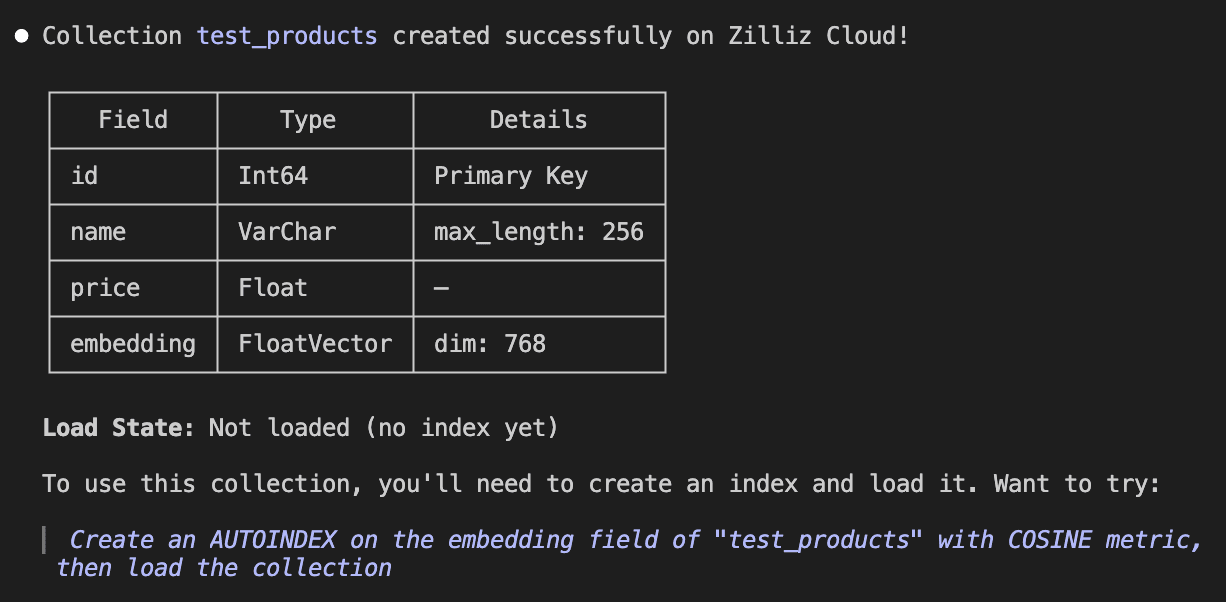Click the test_products collection name link
1226x602 pixels.
click(287, 36)
